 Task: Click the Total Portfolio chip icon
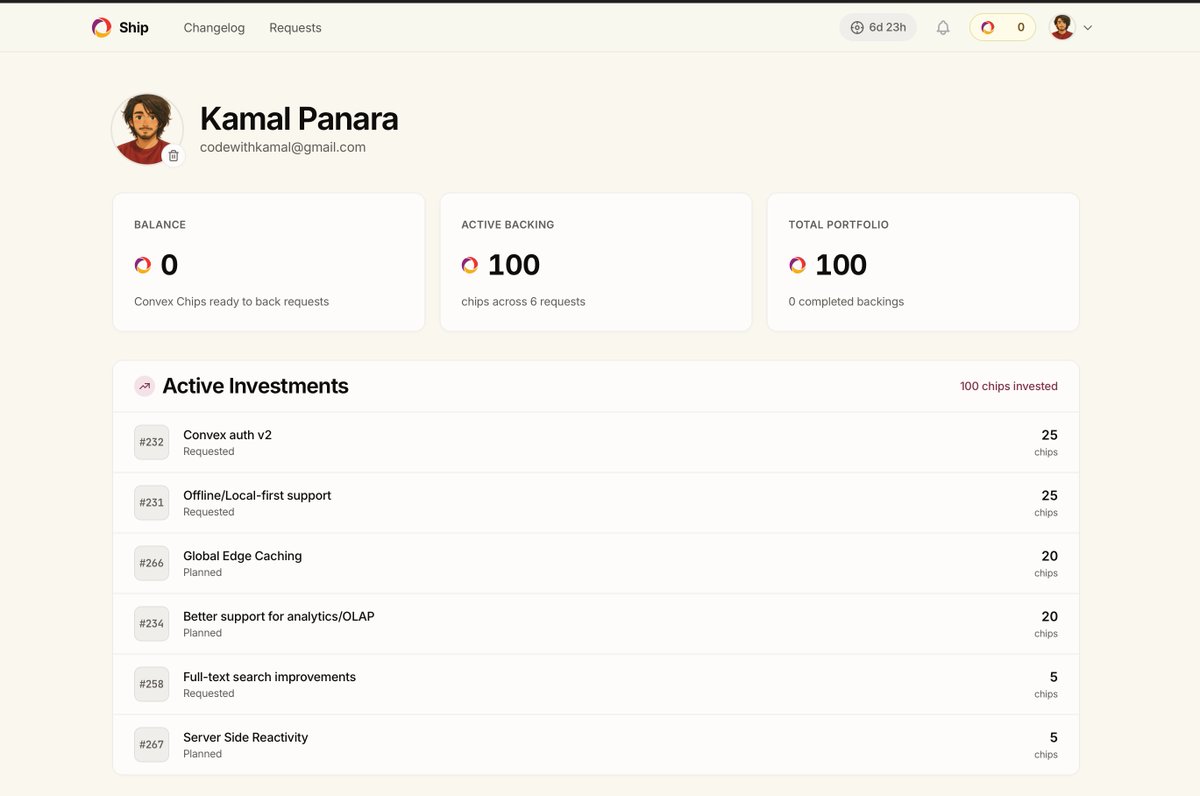point(797,265)
